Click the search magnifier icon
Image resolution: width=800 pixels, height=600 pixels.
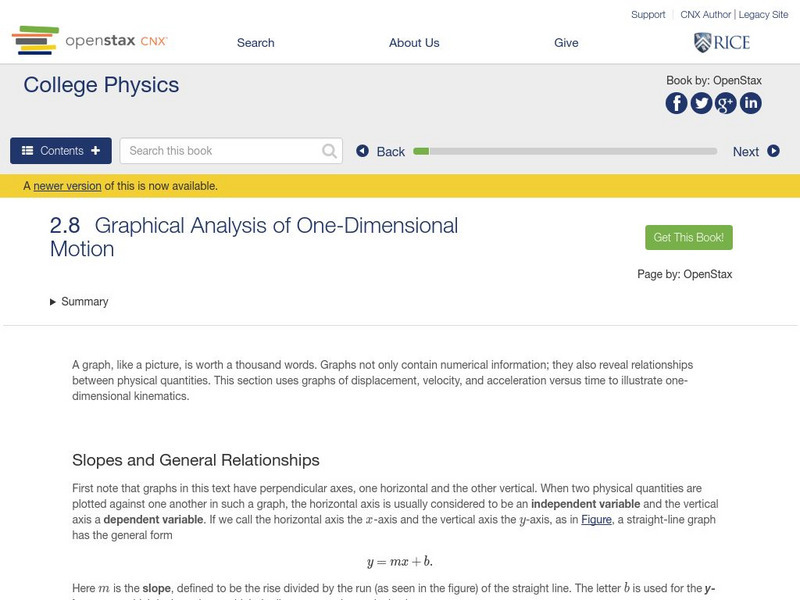(x=330, y=151)
